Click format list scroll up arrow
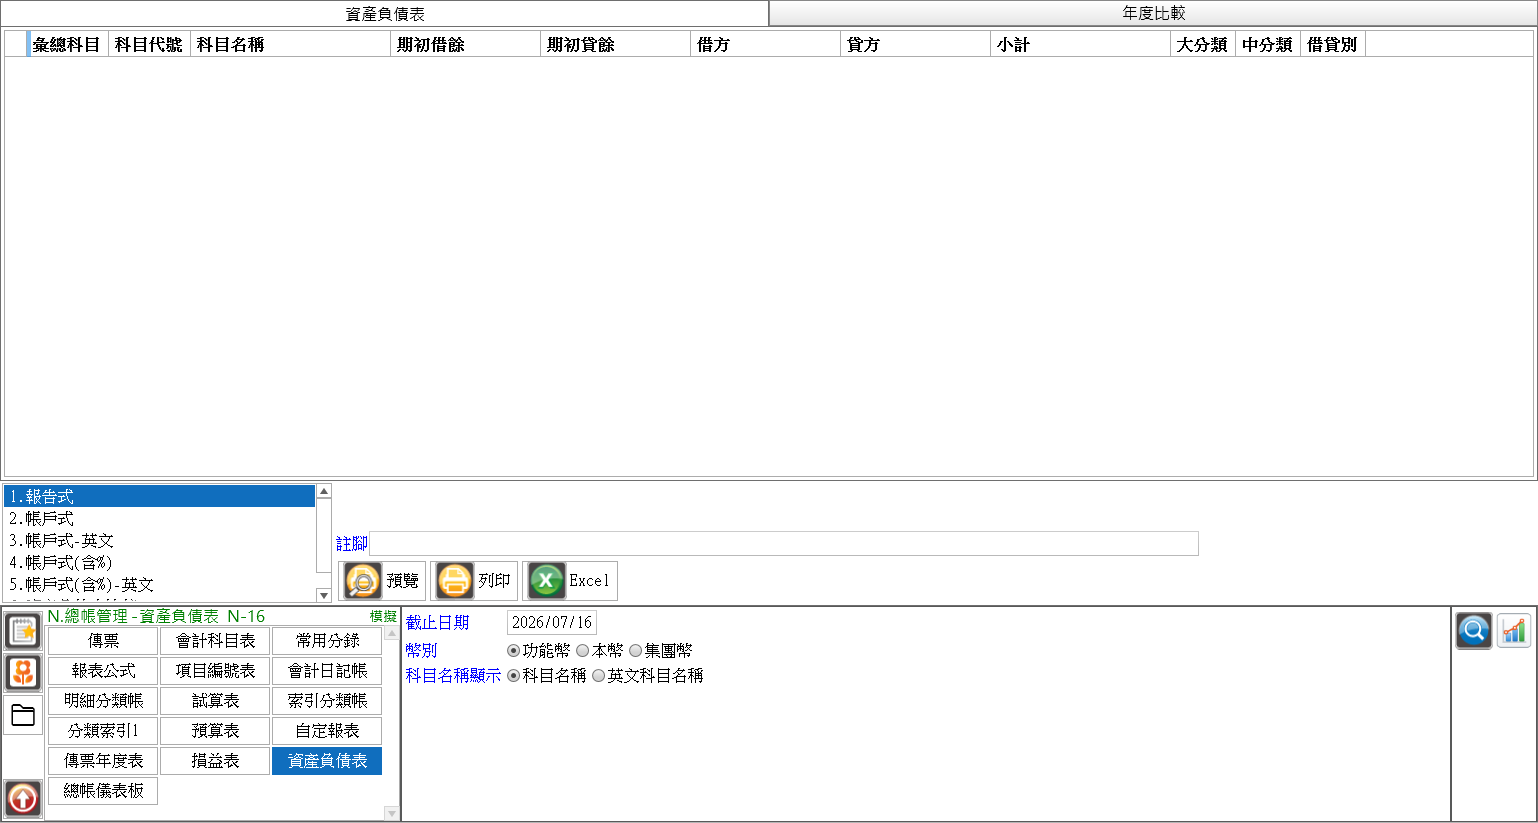 pos(323,491)
